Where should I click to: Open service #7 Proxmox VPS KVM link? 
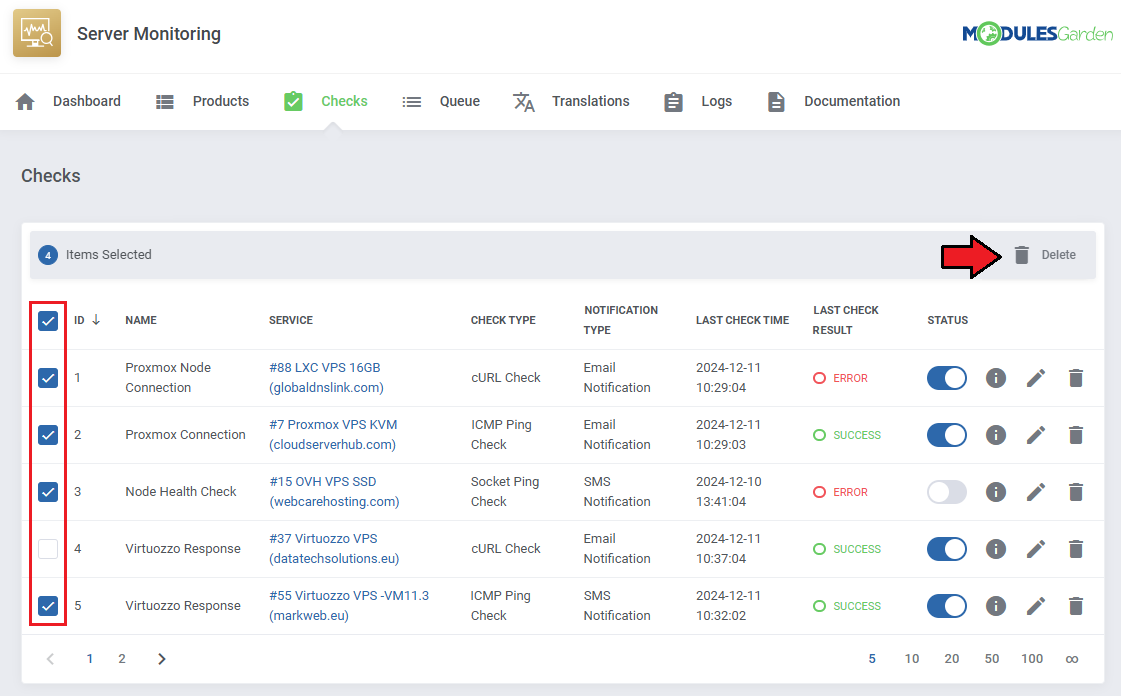coord(333,434)
